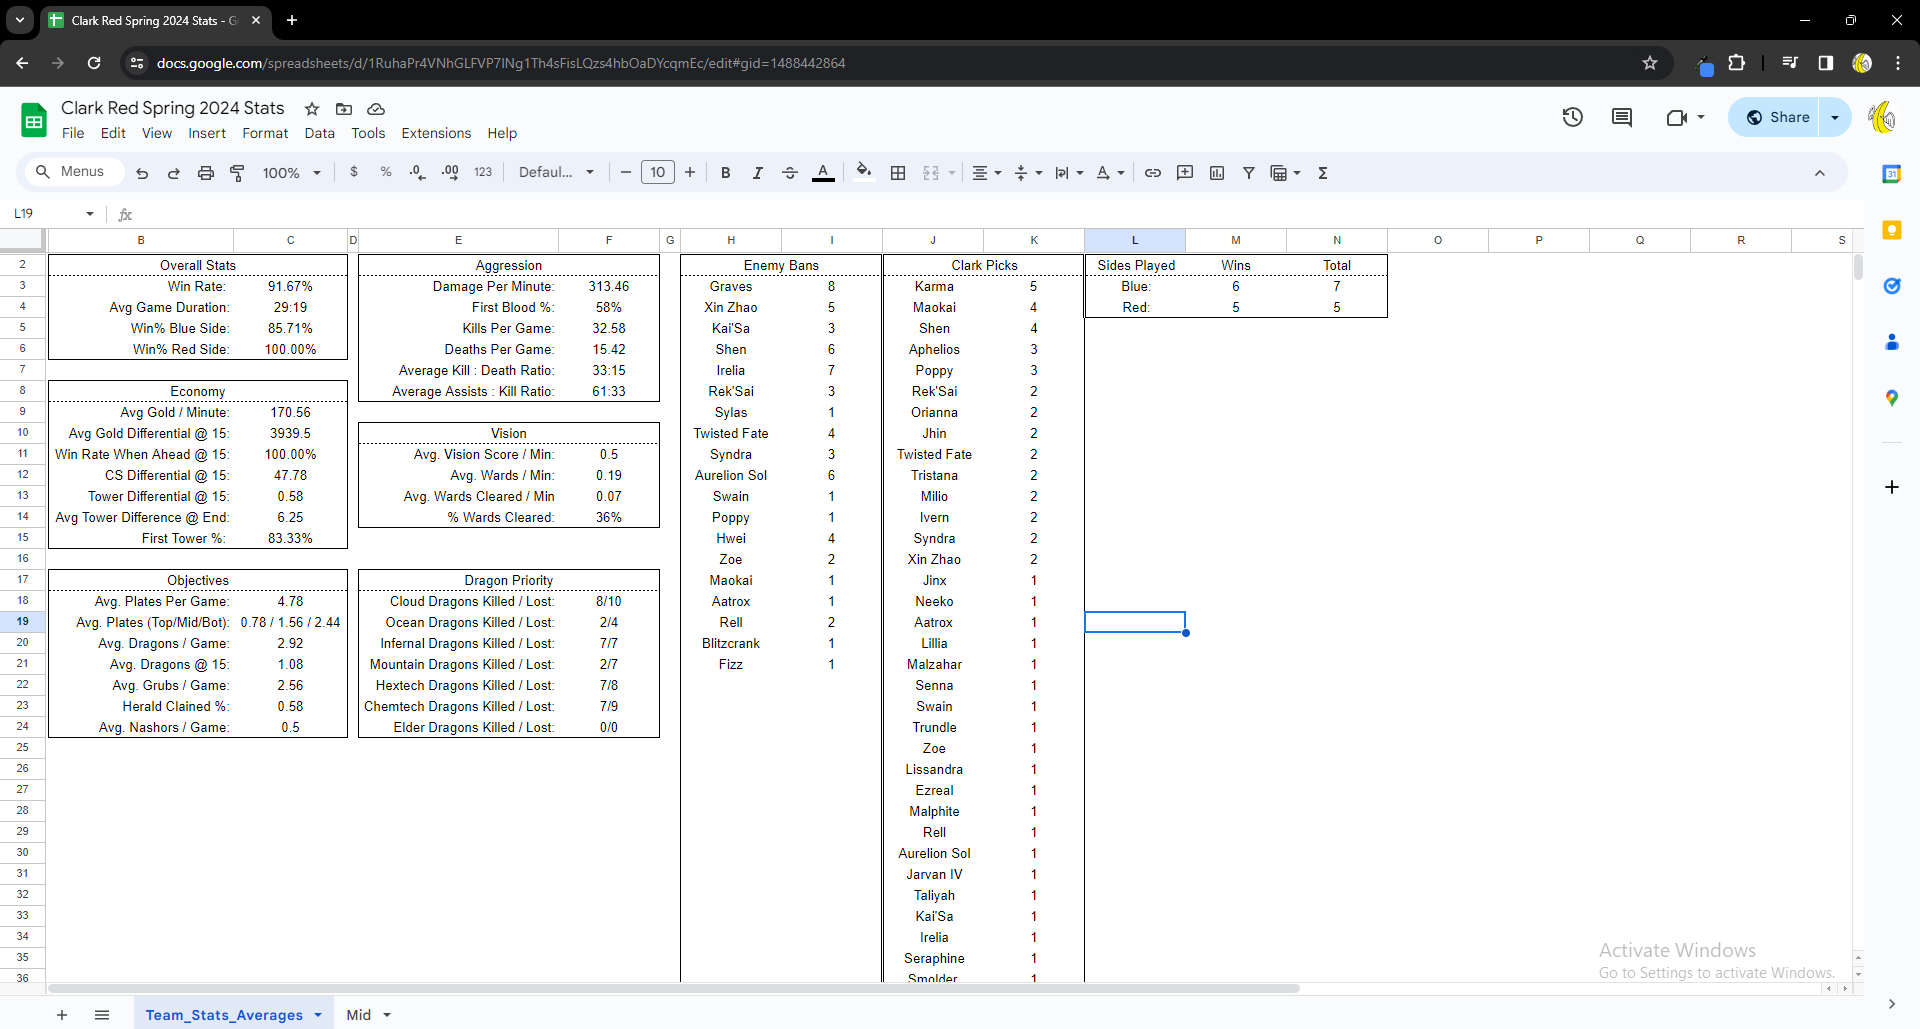1920x1029 pixels.
Task: Open the text color picker
Action: pyautogui.click(x=823, y=173)
